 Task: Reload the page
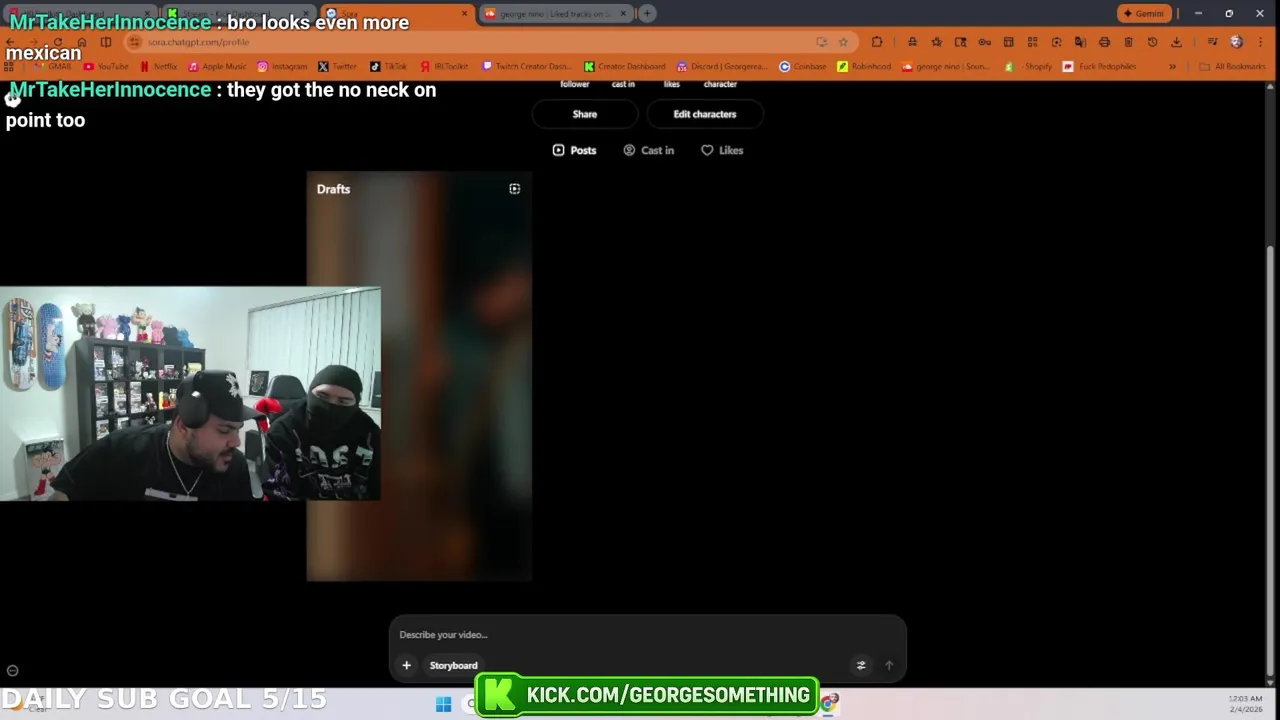tap(58, 42)
